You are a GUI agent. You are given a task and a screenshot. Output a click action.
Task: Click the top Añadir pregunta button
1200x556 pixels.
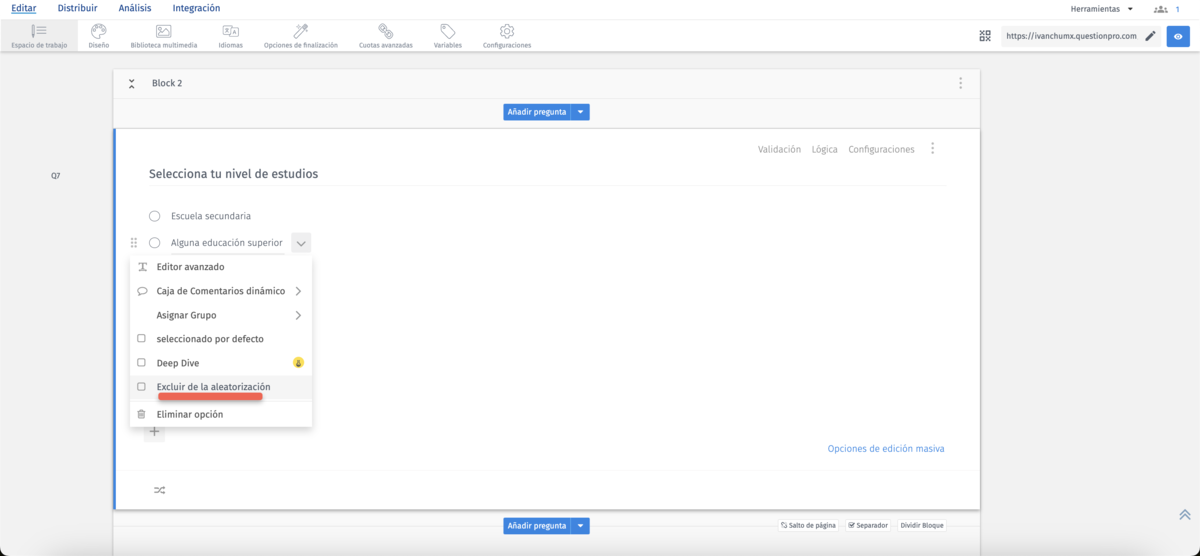click(x=537, y=112)
